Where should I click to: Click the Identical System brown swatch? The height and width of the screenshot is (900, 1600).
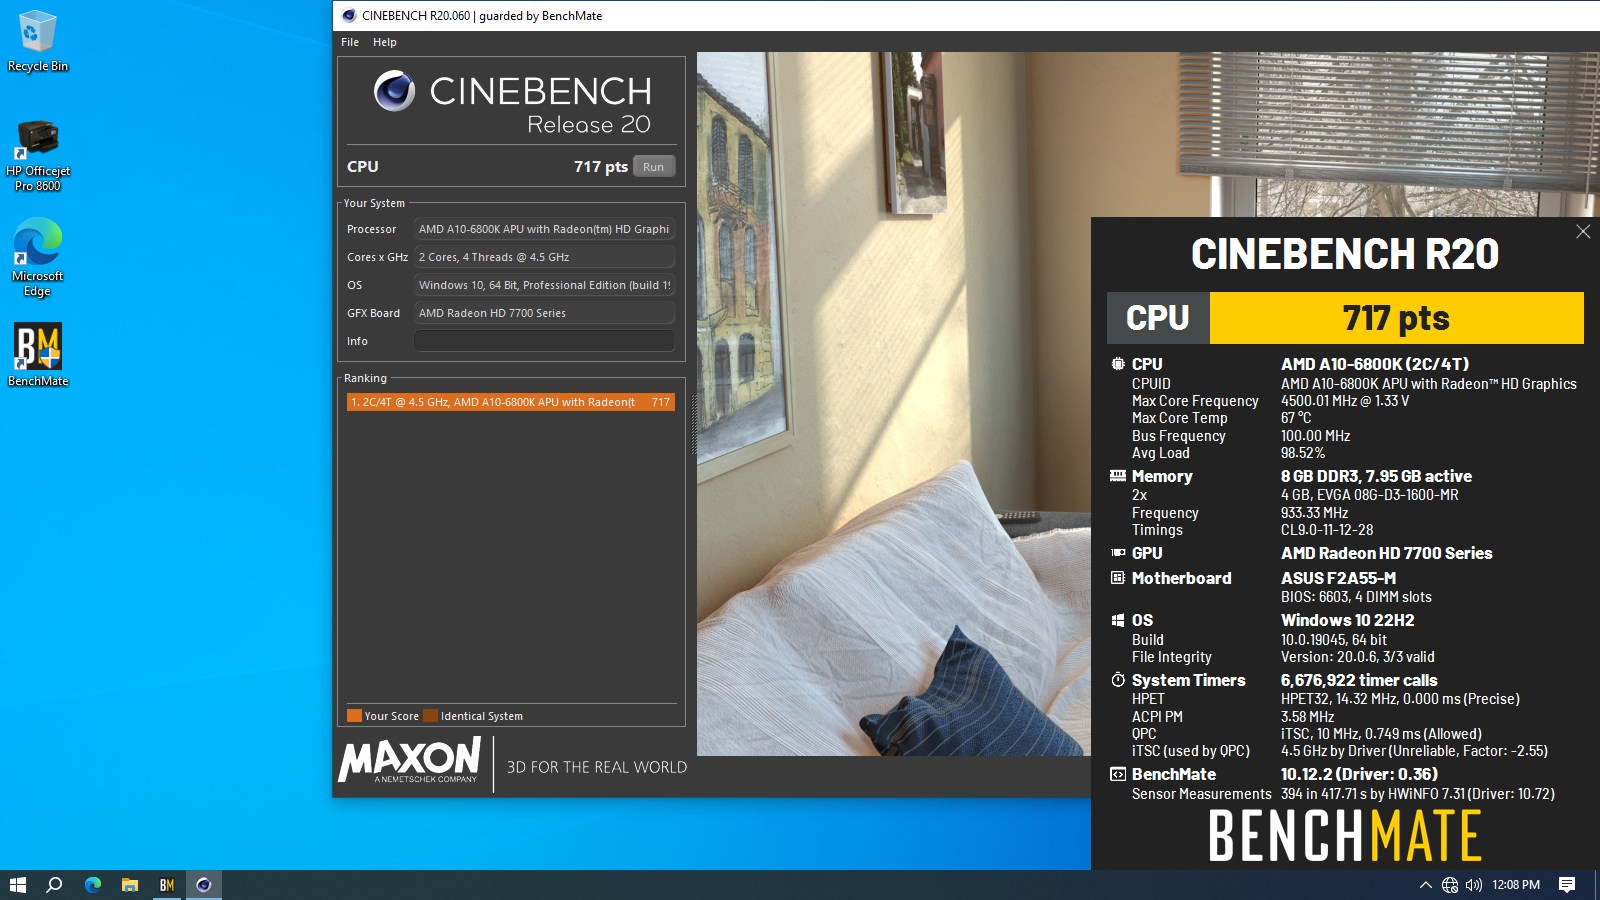coord(430,716)
